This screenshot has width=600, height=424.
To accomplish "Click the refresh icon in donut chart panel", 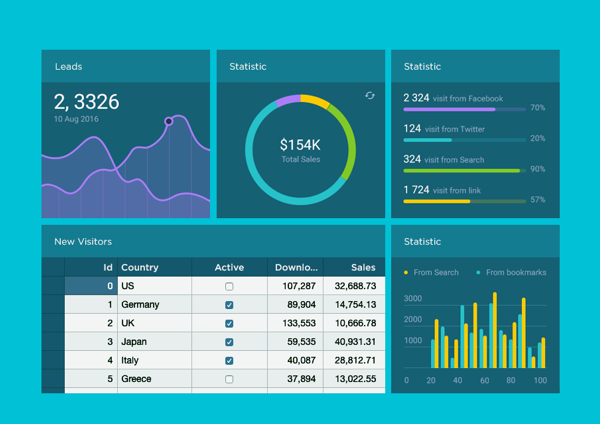I will pyautogui.click(x=370, y=95).
